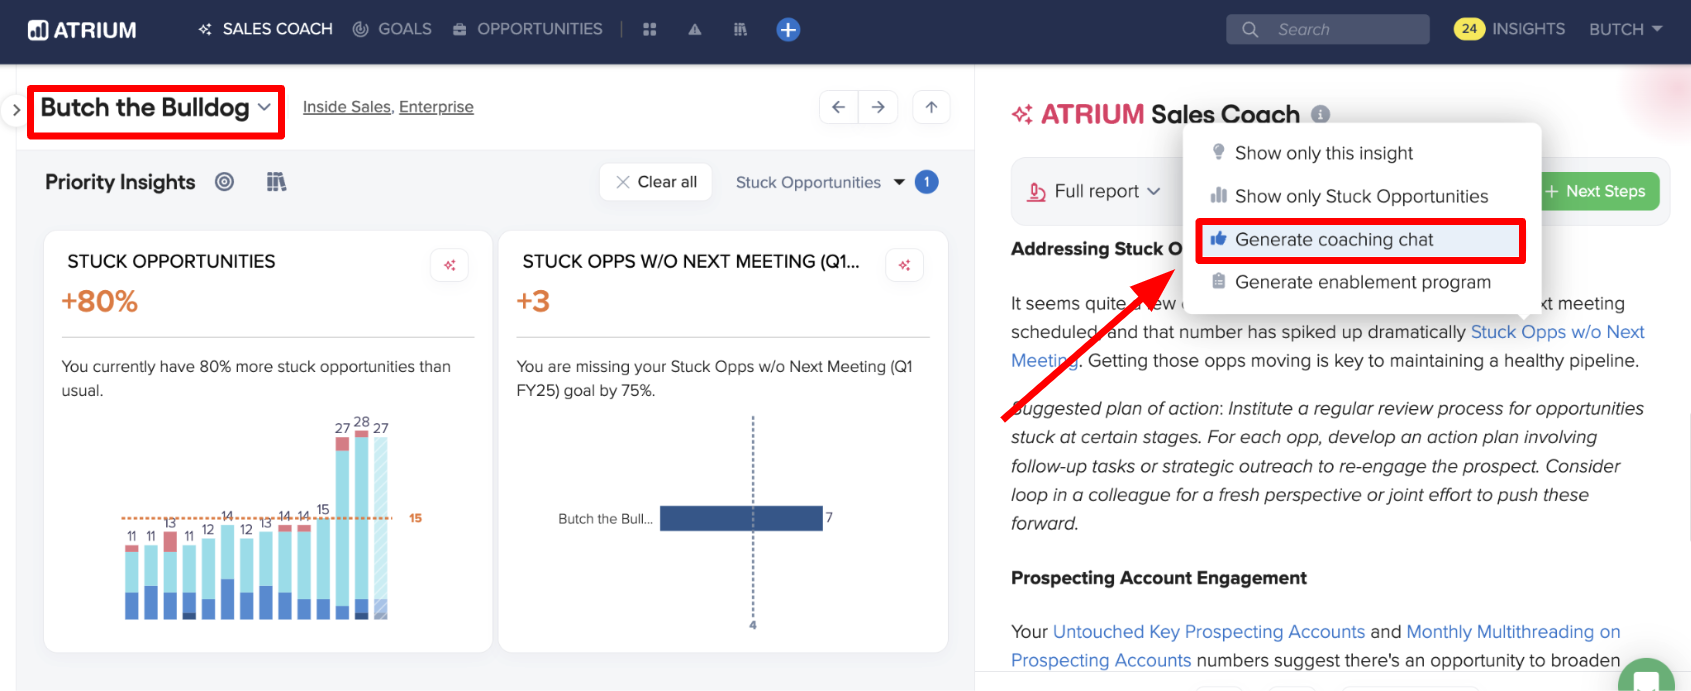Click the Atrium logo in the header

tap(82, 30)
